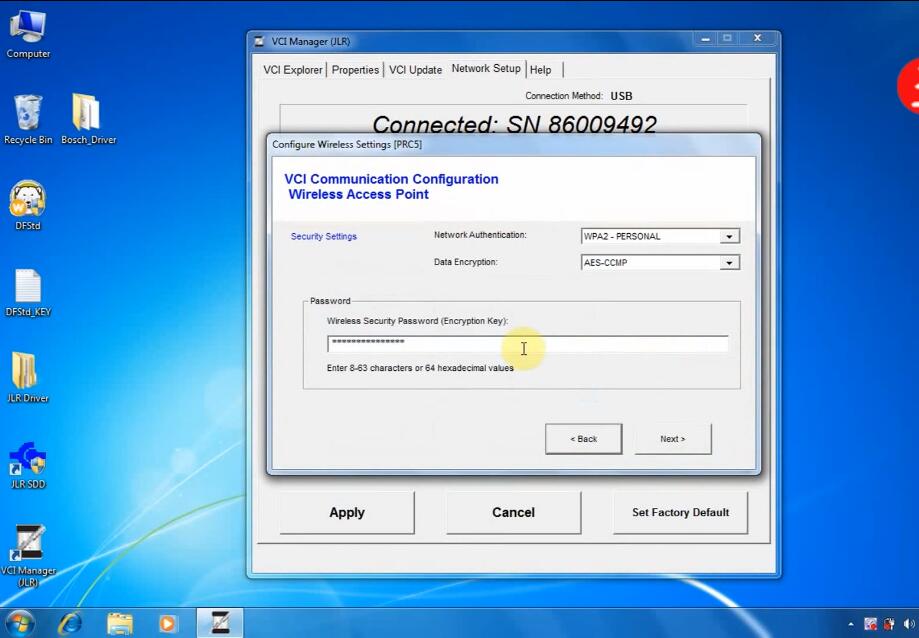Click the Back button
This screenshot has height=638, width=919.
[x=584, y=439]
